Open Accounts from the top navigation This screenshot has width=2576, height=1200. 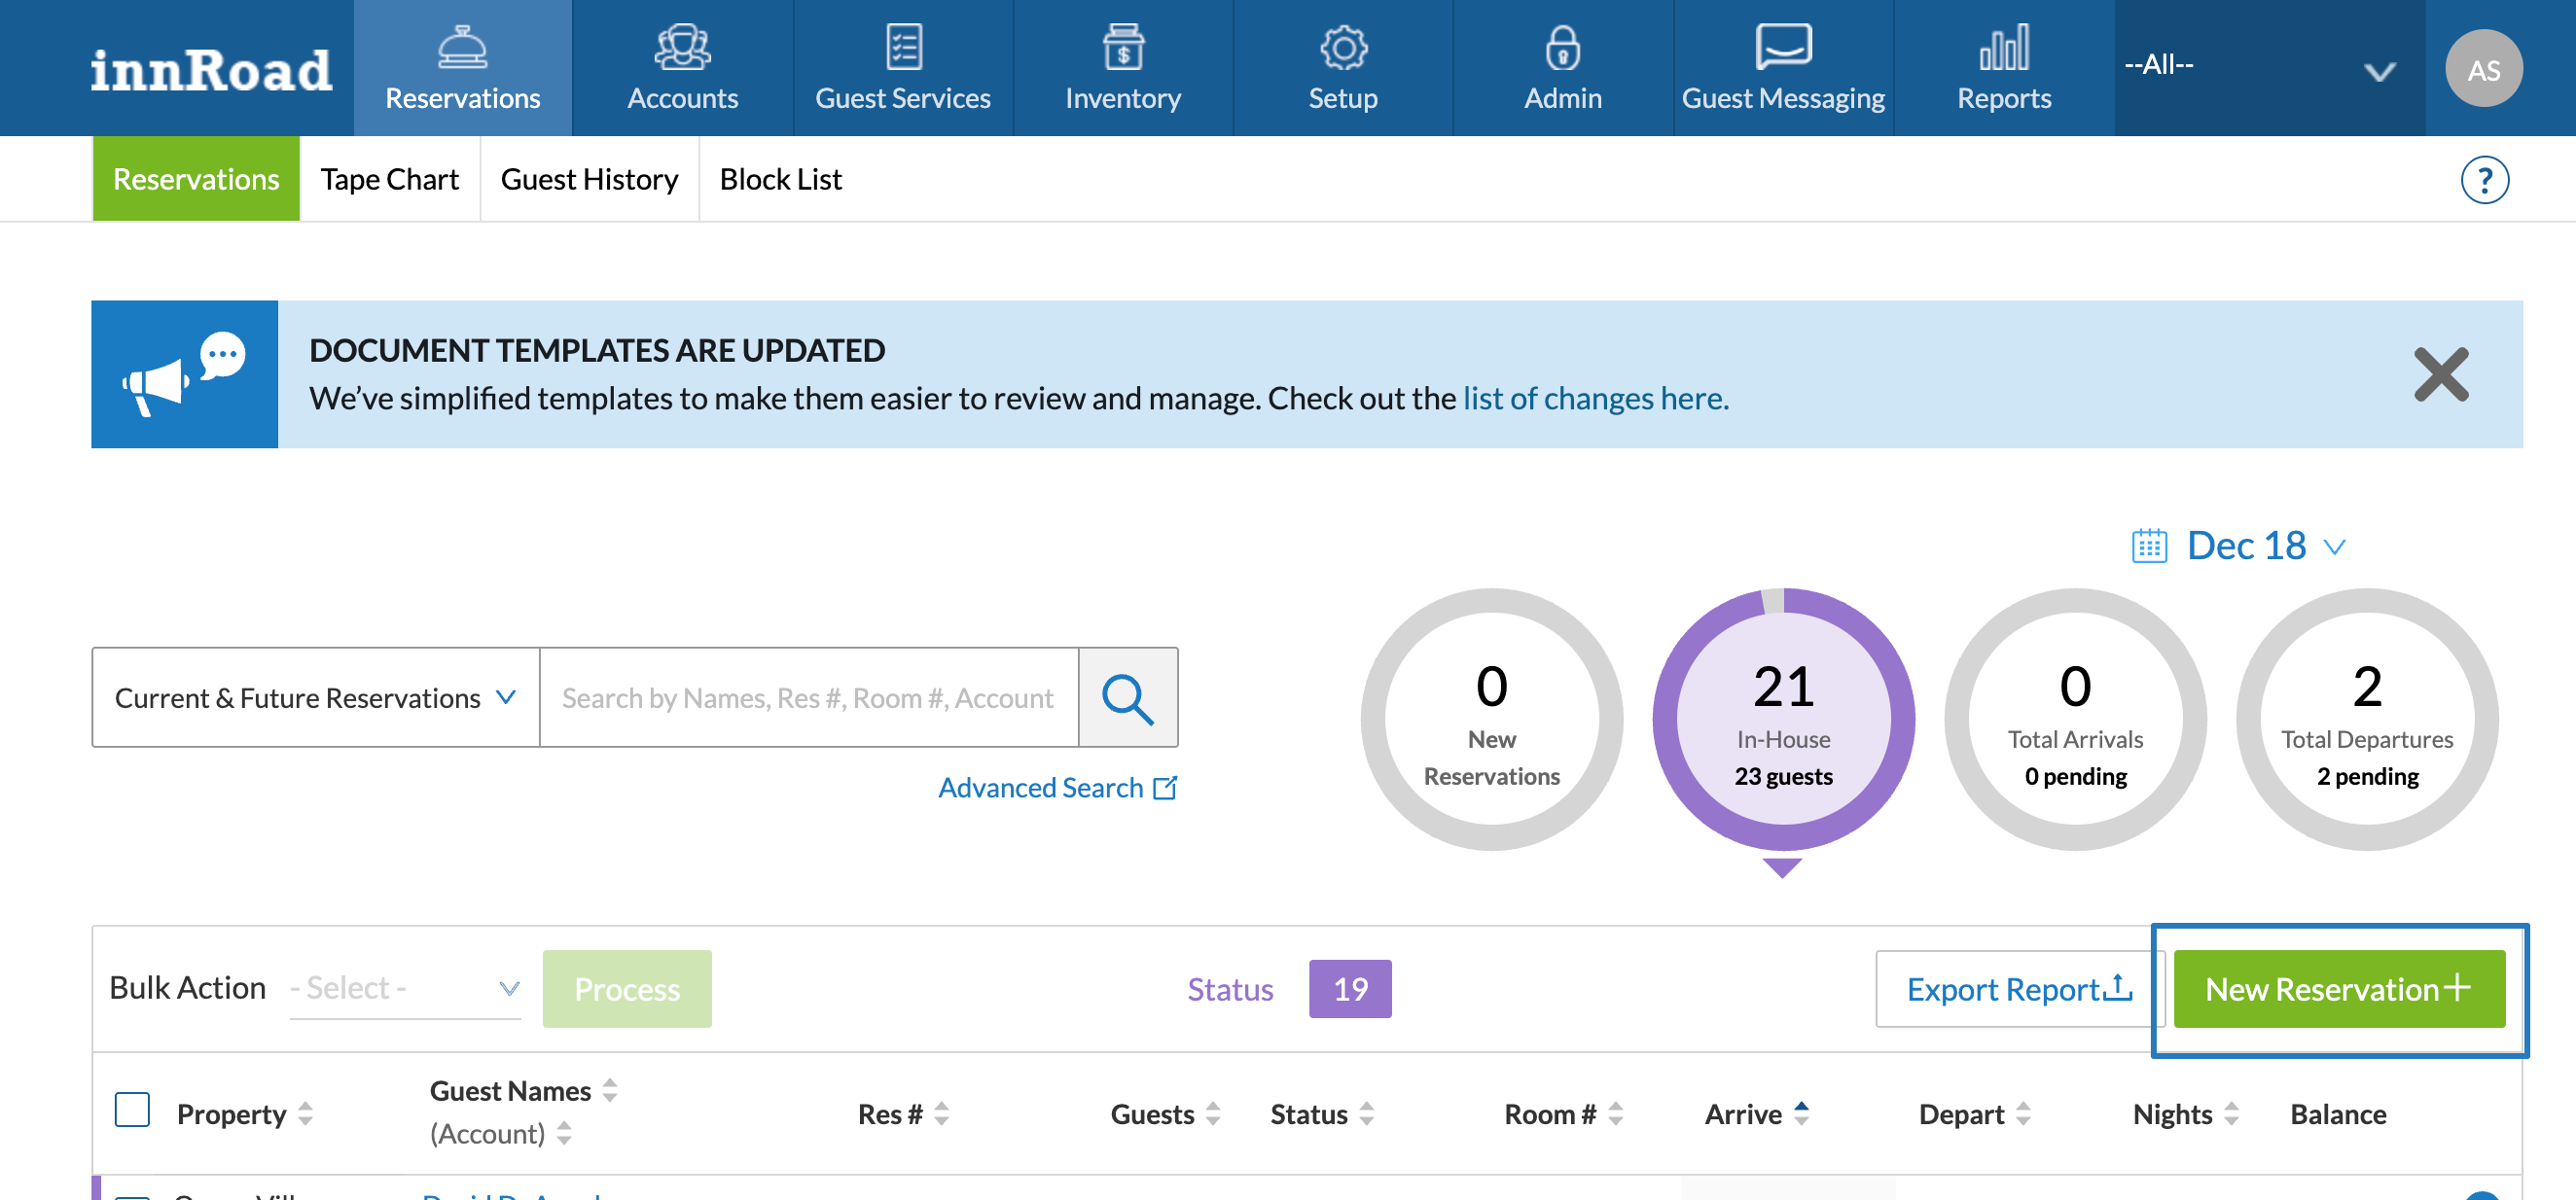682,68
